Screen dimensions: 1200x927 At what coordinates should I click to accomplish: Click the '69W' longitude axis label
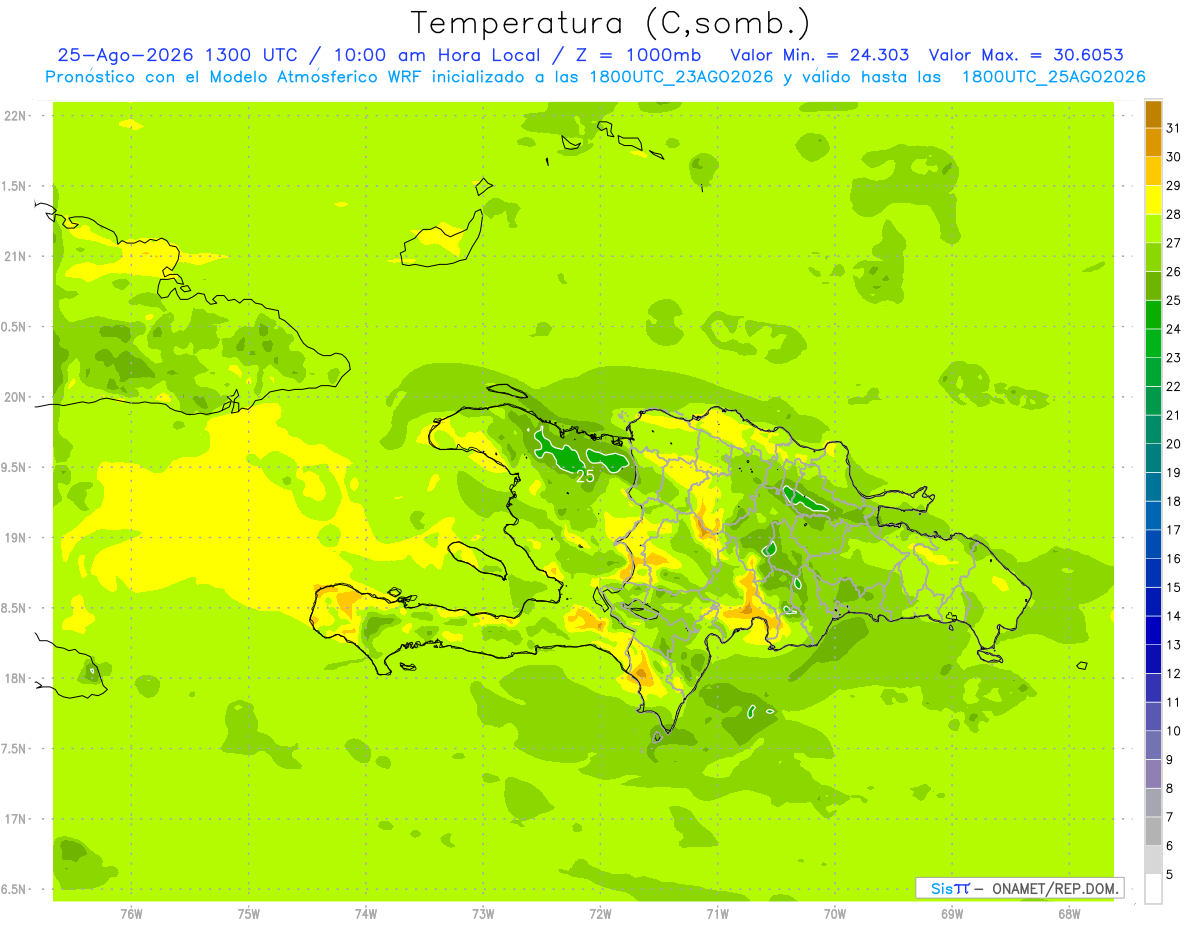point(952,913)
